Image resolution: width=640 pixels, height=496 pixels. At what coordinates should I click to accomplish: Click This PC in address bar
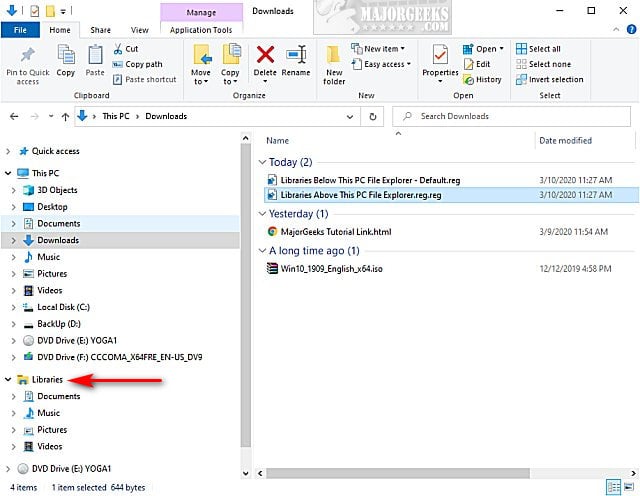[x=116, y=116]
